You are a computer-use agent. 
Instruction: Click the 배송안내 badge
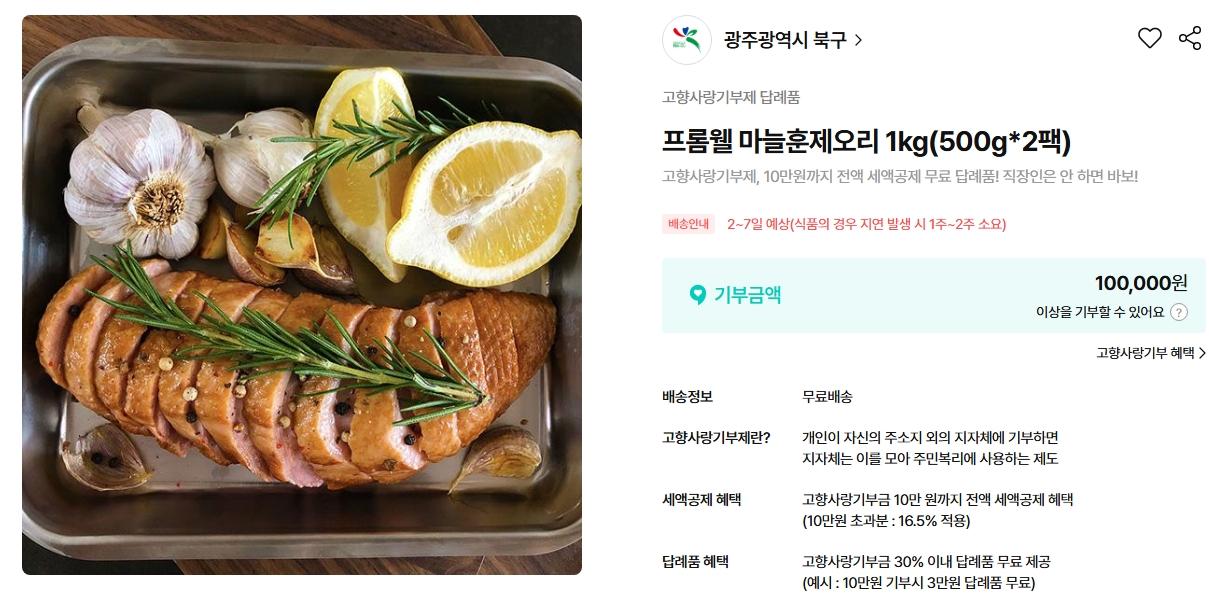[689, 224]
